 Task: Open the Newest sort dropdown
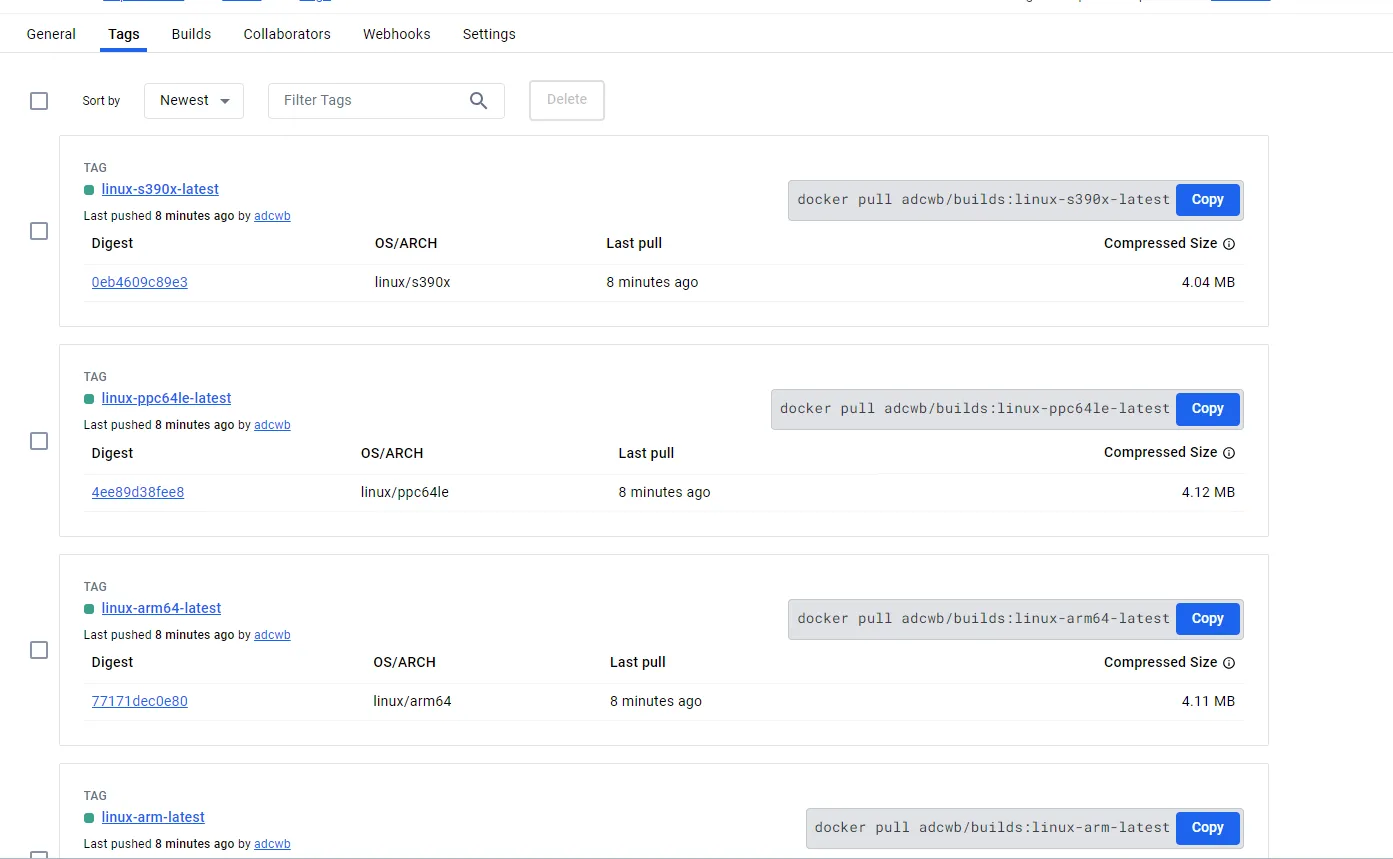194,100
